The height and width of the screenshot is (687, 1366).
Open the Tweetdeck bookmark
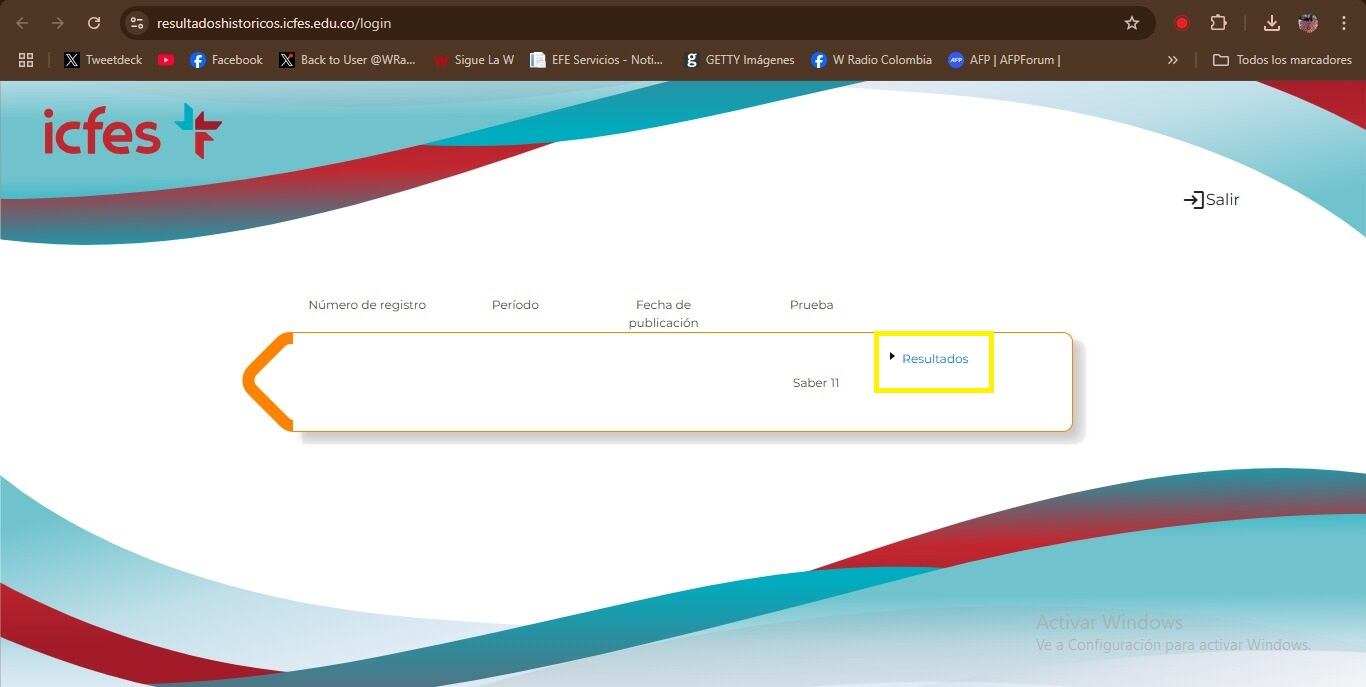tap(103, 60)
